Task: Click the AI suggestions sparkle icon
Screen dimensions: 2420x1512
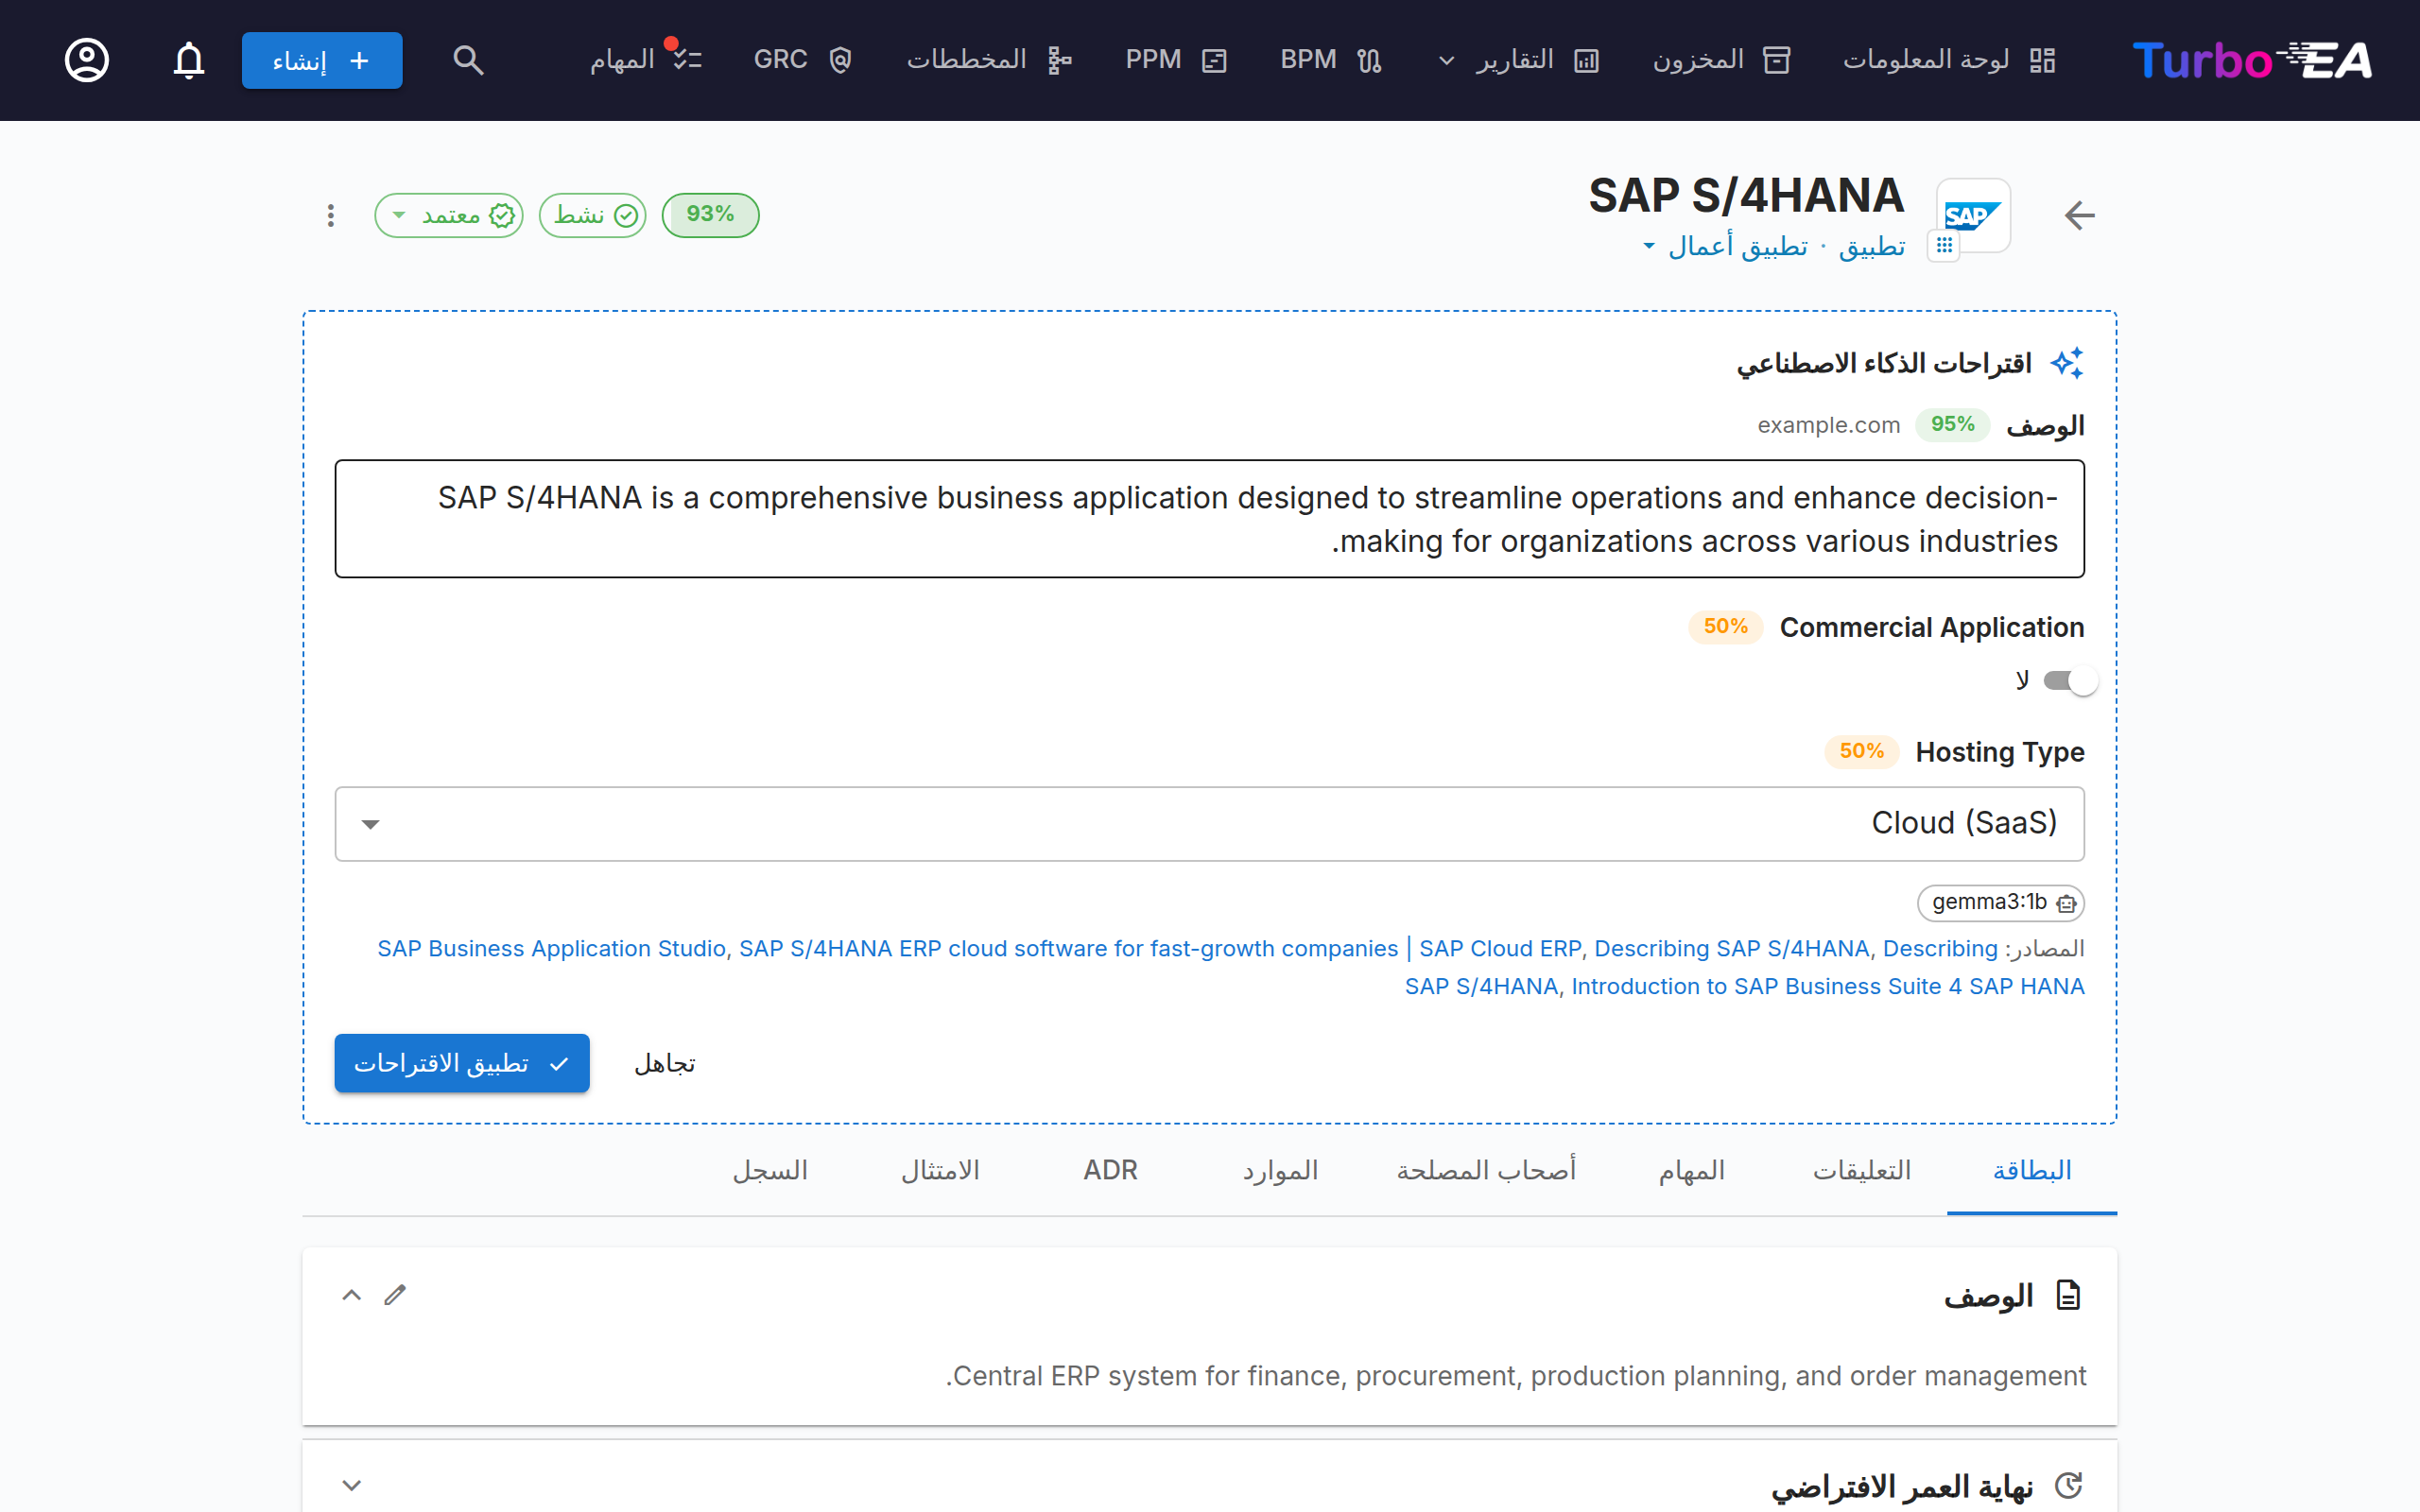Action: pyautogui.click(x=2067, y=363)
